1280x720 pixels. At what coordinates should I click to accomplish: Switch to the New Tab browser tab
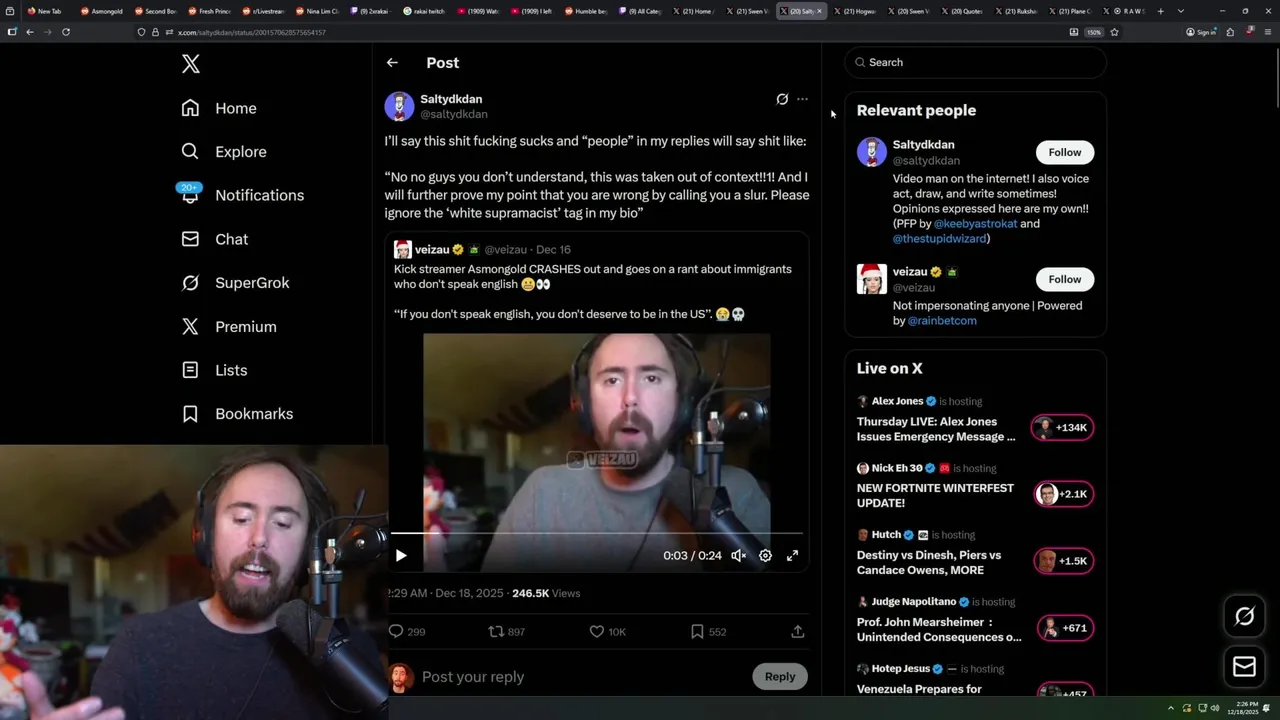(x=46, y=11)
